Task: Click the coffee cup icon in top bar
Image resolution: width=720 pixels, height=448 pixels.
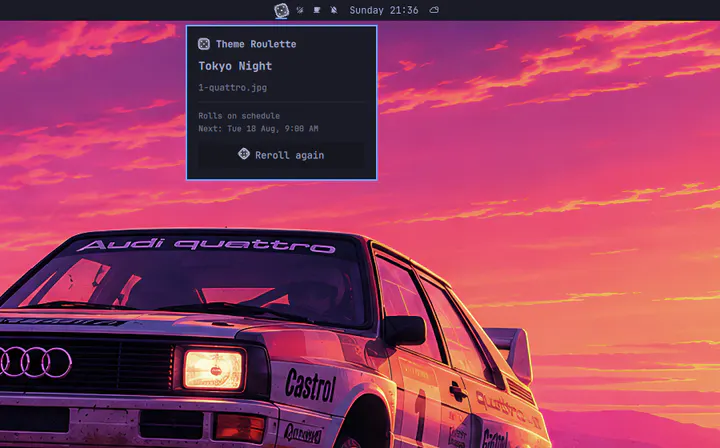Action: (317, 10)
